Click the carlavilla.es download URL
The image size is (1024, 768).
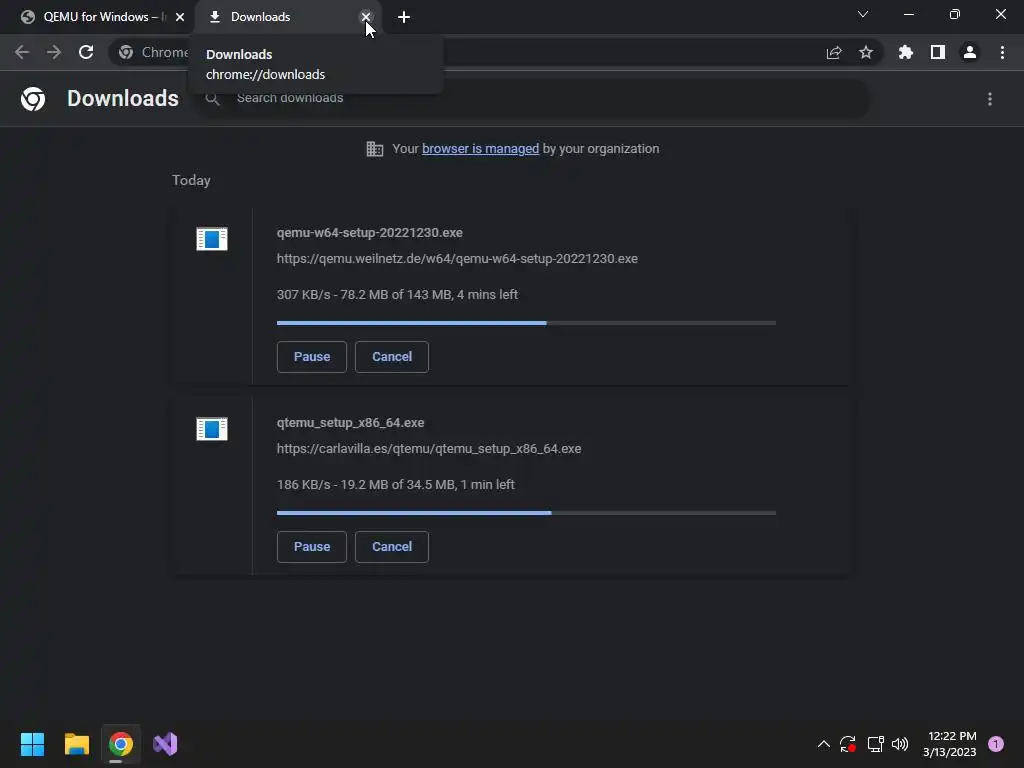click(x=429, y=449)
